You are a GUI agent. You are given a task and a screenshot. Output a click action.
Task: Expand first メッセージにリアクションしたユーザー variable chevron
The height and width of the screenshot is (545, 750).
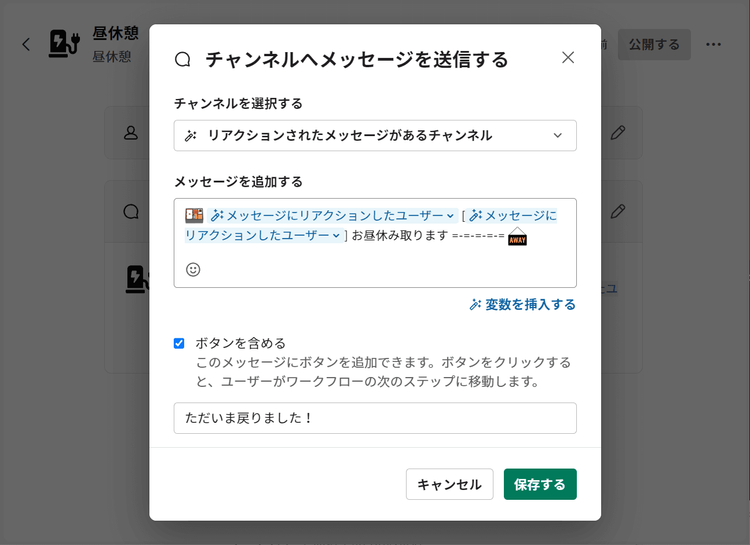(450, 216)
